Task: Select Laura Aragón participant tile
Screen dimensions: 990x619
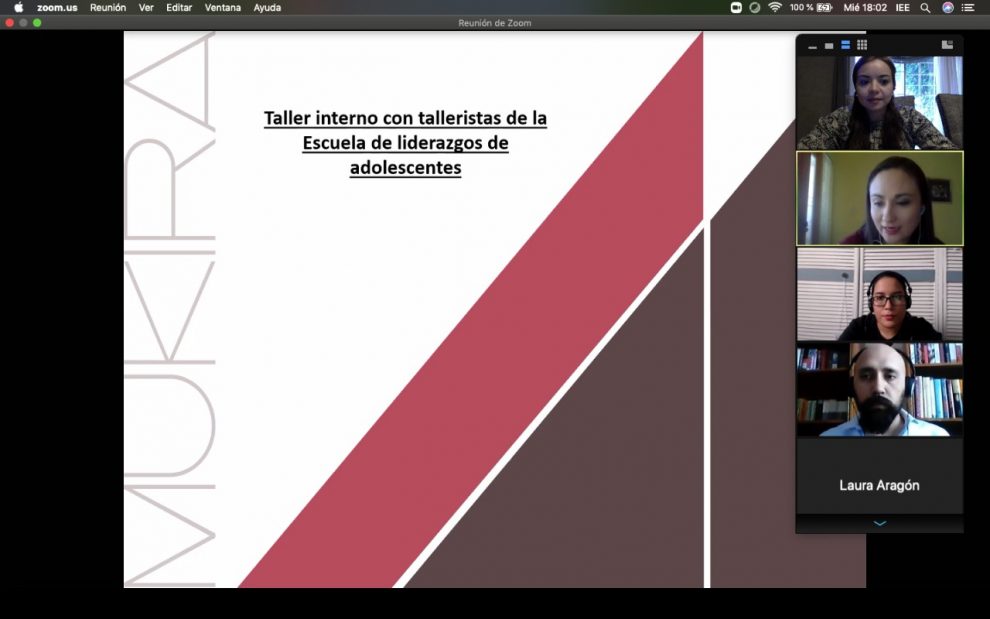Action: point(879,485)
